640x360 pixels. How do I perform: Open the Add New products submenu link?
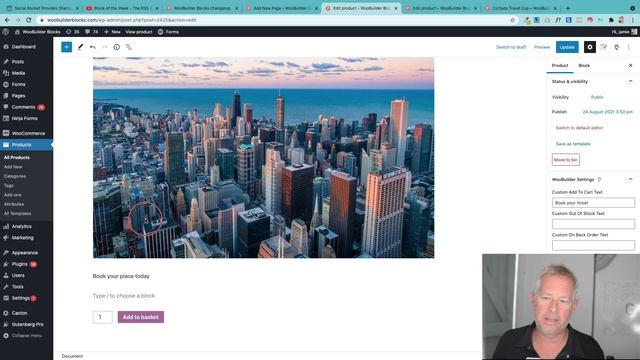coord(13,167)
